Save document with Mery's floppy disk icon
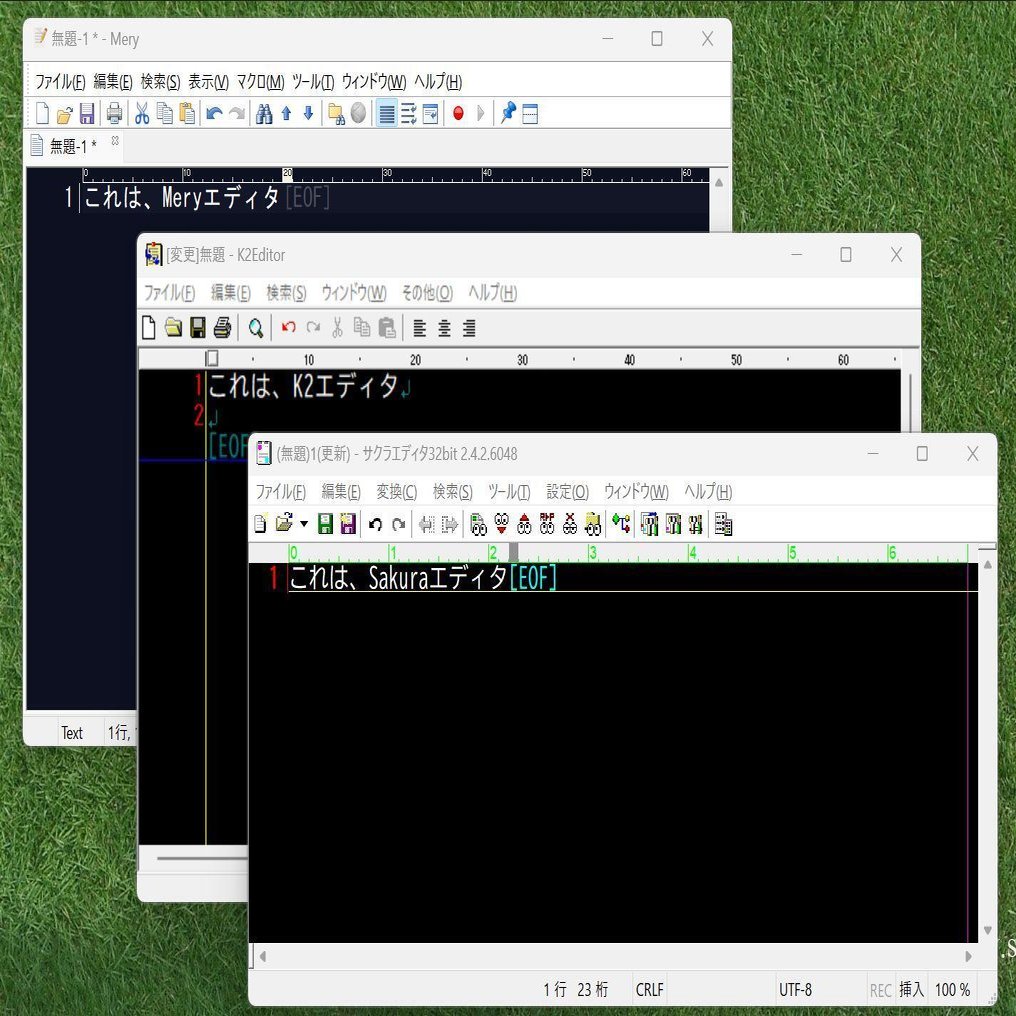Screen dimensions: 1016x1016 87,113
